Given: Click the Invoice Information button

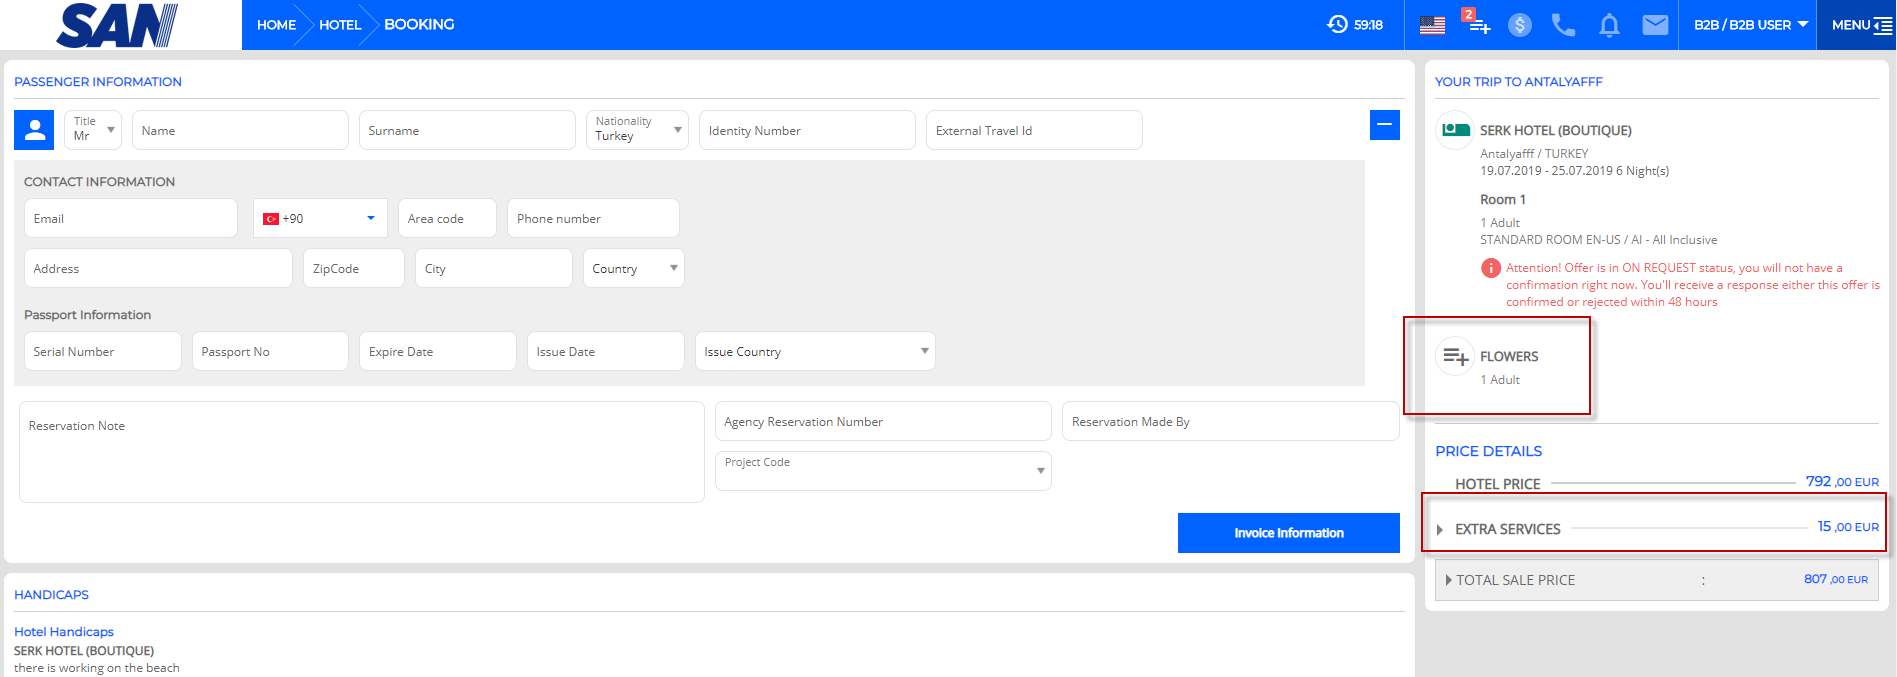Looking at the screenshot, I should pyautogui.click(x=1288, y=533).
